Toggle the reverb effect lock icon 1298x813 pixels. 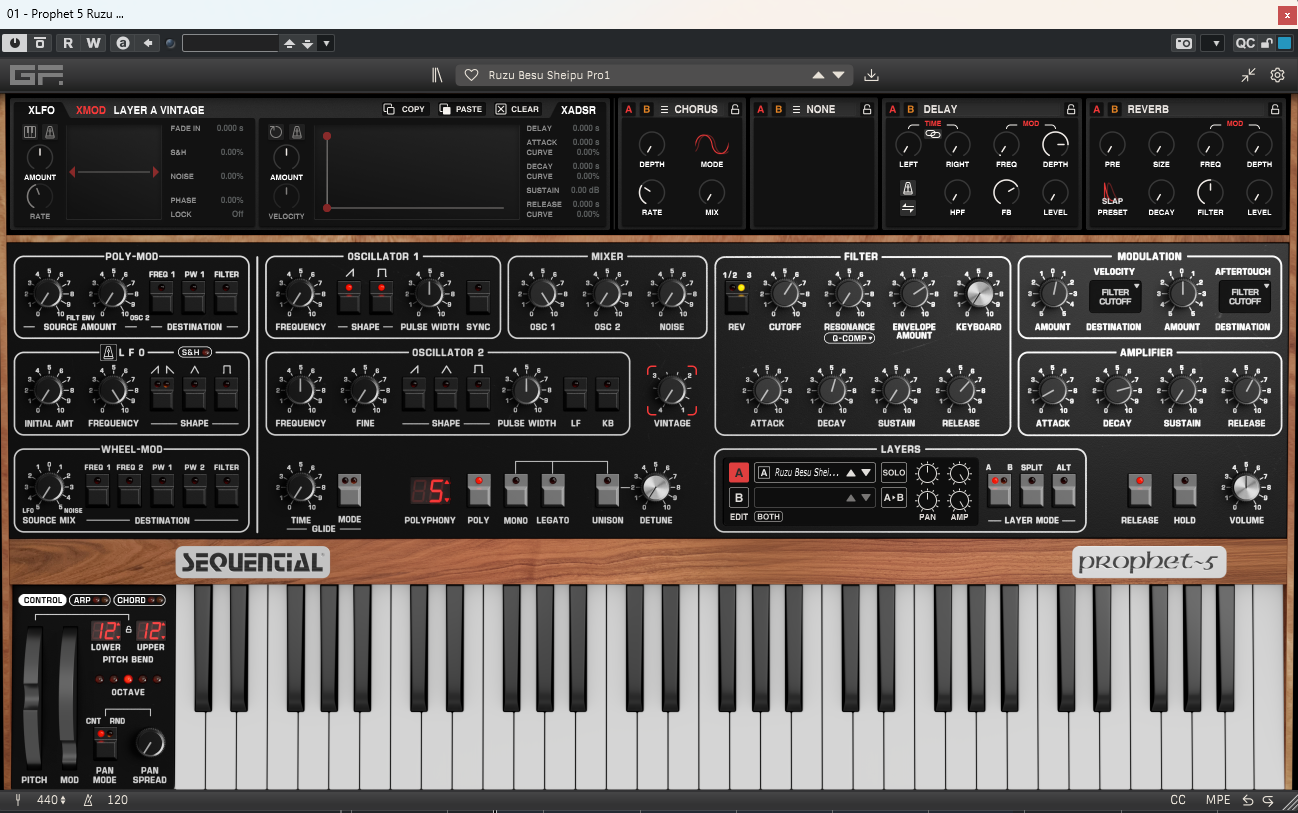1275,109
